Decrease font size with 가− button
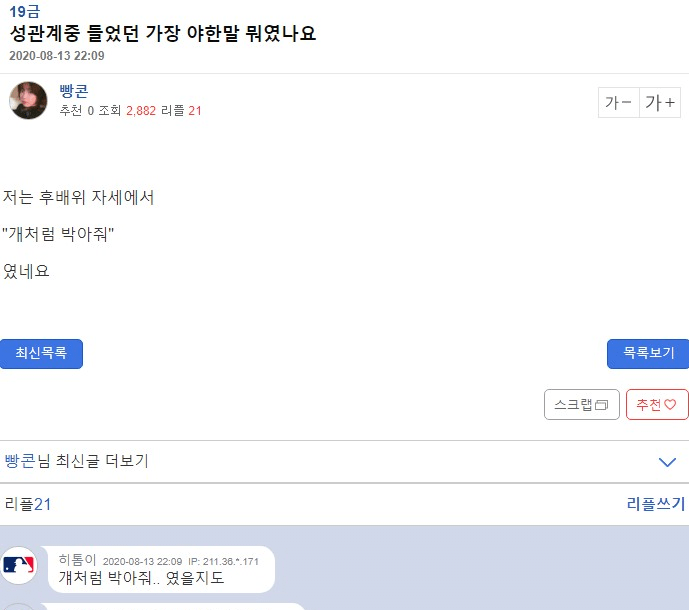Screen dimensions: 689x610 pos(618,103)
